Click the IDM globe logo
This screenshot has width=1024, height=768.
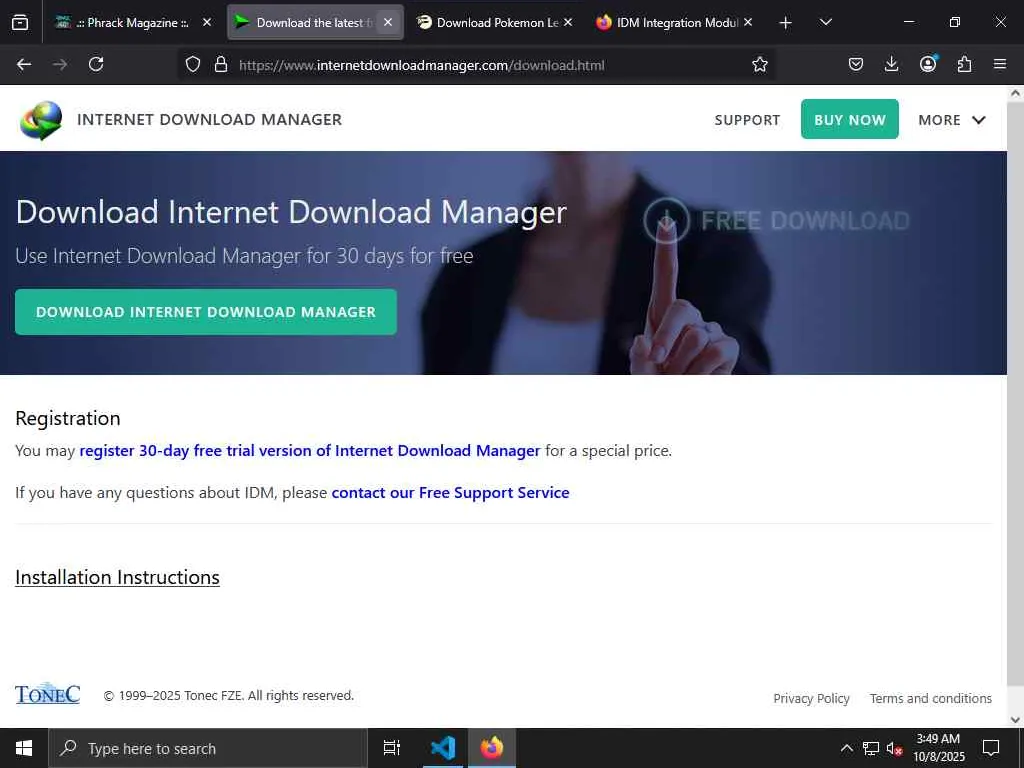[40, 120]
